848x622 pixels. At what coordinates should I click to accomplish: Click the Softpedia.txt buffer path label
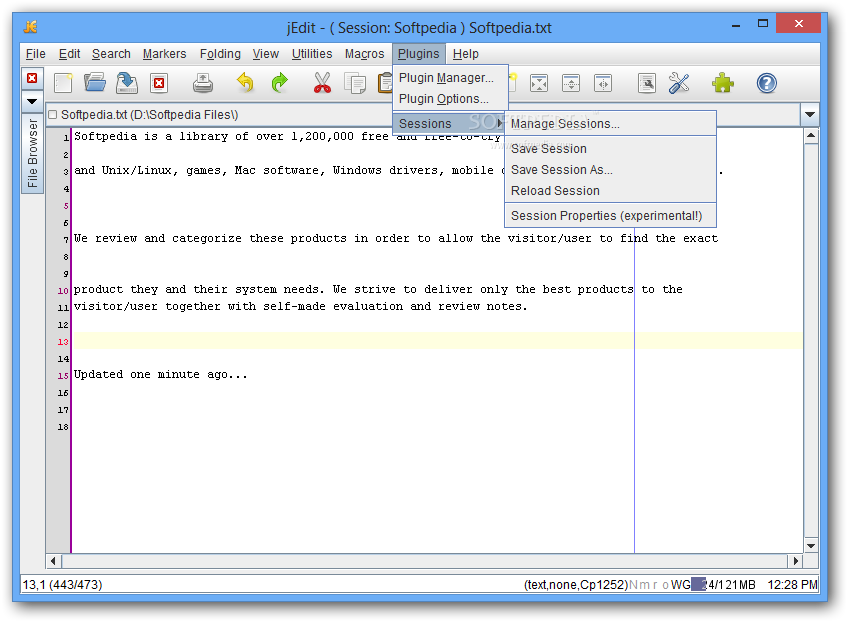click(149, 115)
